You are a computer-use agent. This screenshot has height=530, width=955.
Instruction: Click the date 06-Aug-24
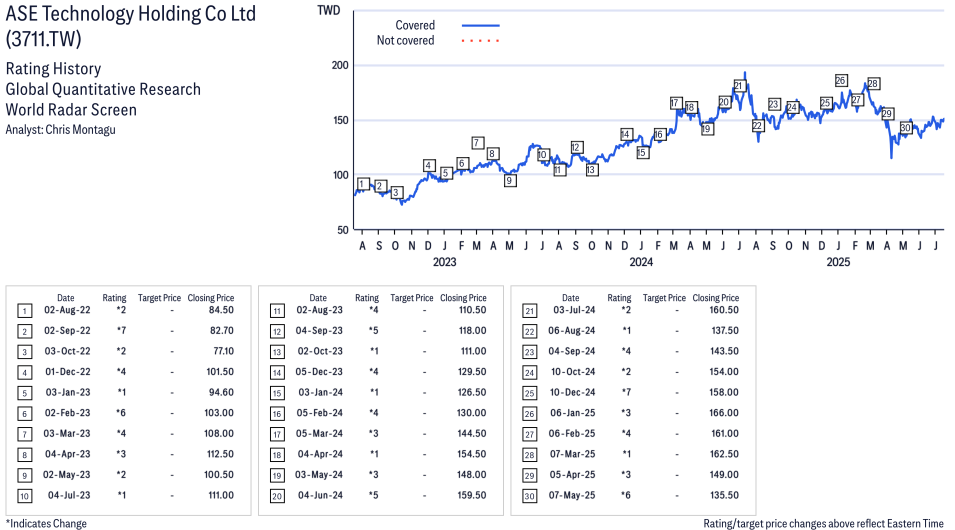pyautogui.click(x=572, y=331)
